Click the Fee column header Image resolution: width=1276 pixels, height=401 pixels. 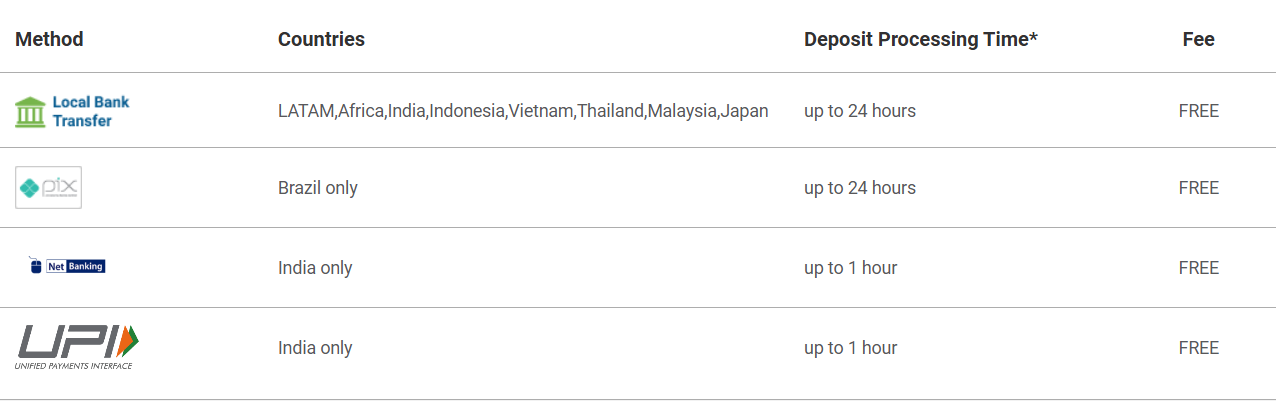(x=1198, y=39)
